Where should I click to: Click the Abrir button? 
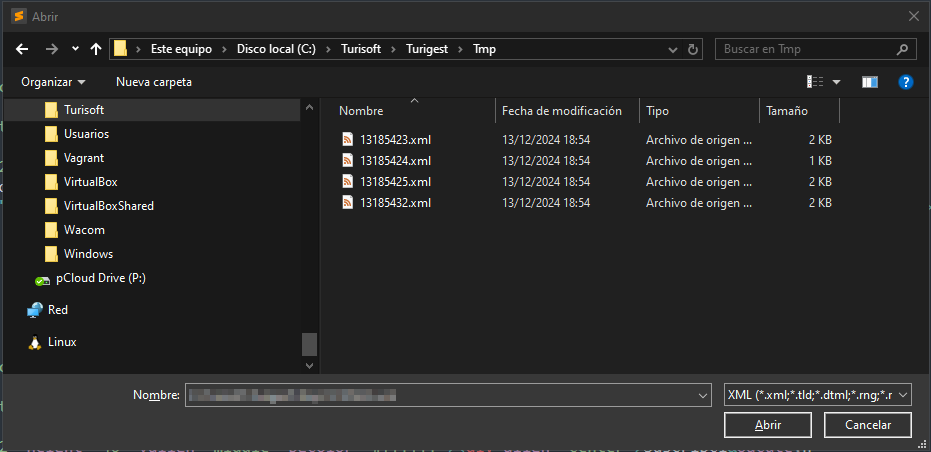pos(768,425)
